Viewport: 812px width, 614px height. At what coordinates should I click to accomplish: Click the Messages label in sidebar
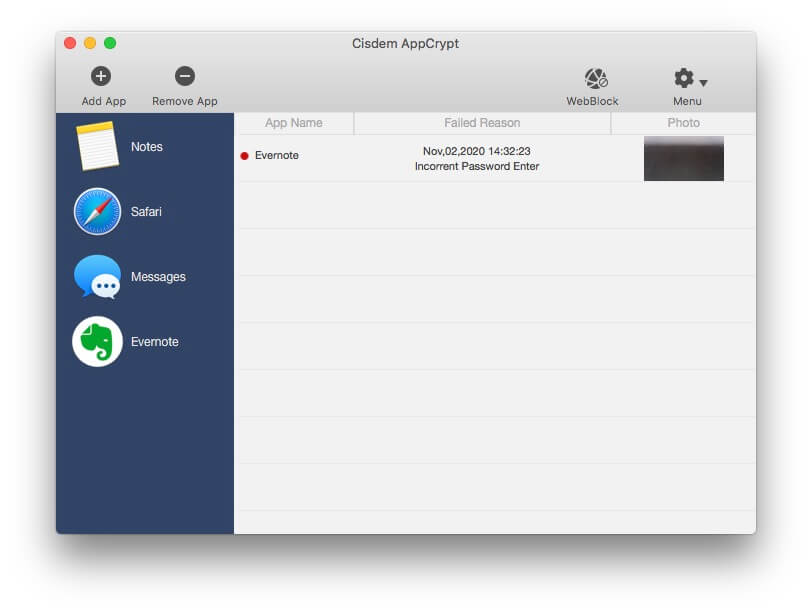pyautogui.click(x=158, y=277)
